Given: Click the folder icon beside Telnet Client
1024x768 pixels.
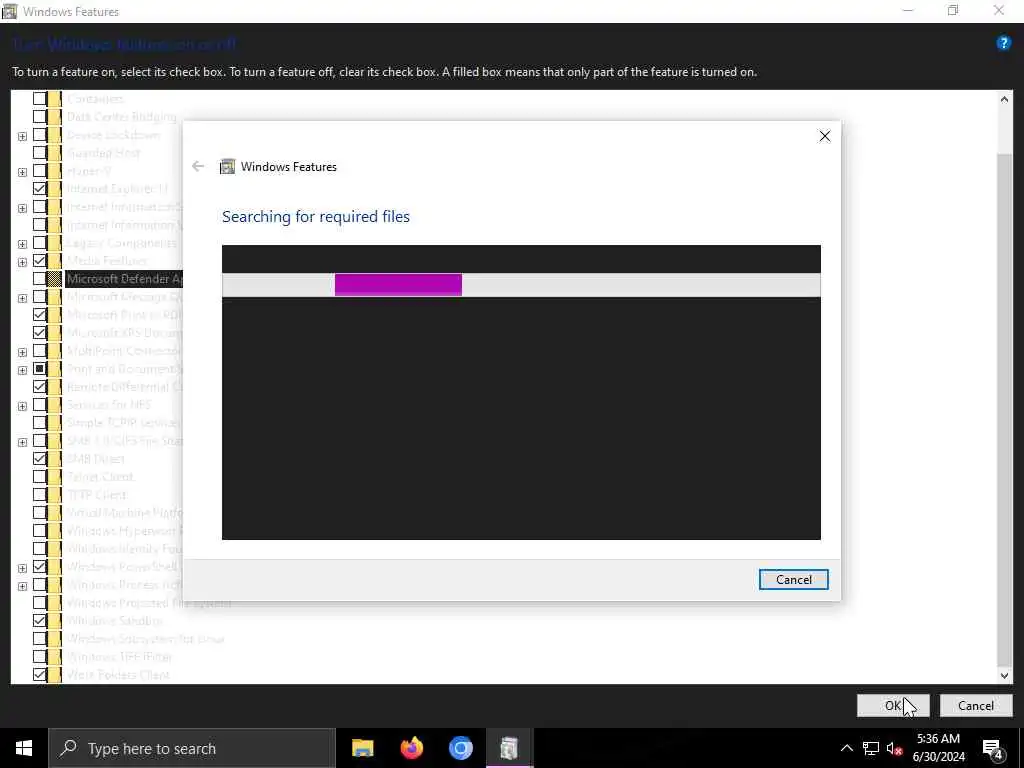Looking at the screenshot, I should point(55,477).
